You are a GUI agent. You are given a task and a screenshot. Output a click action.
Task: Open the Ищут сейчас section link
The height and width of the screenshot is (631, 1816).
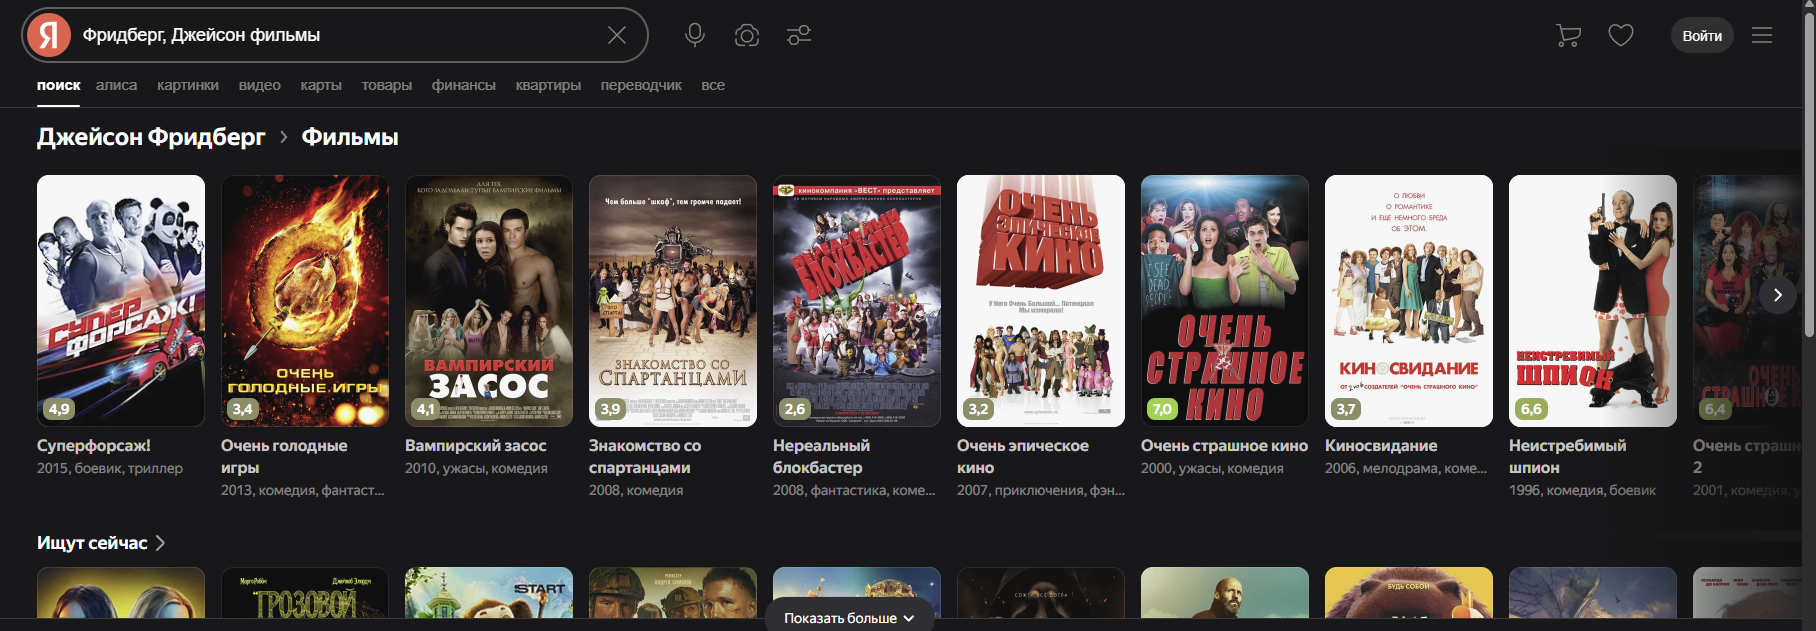(101, 543)
